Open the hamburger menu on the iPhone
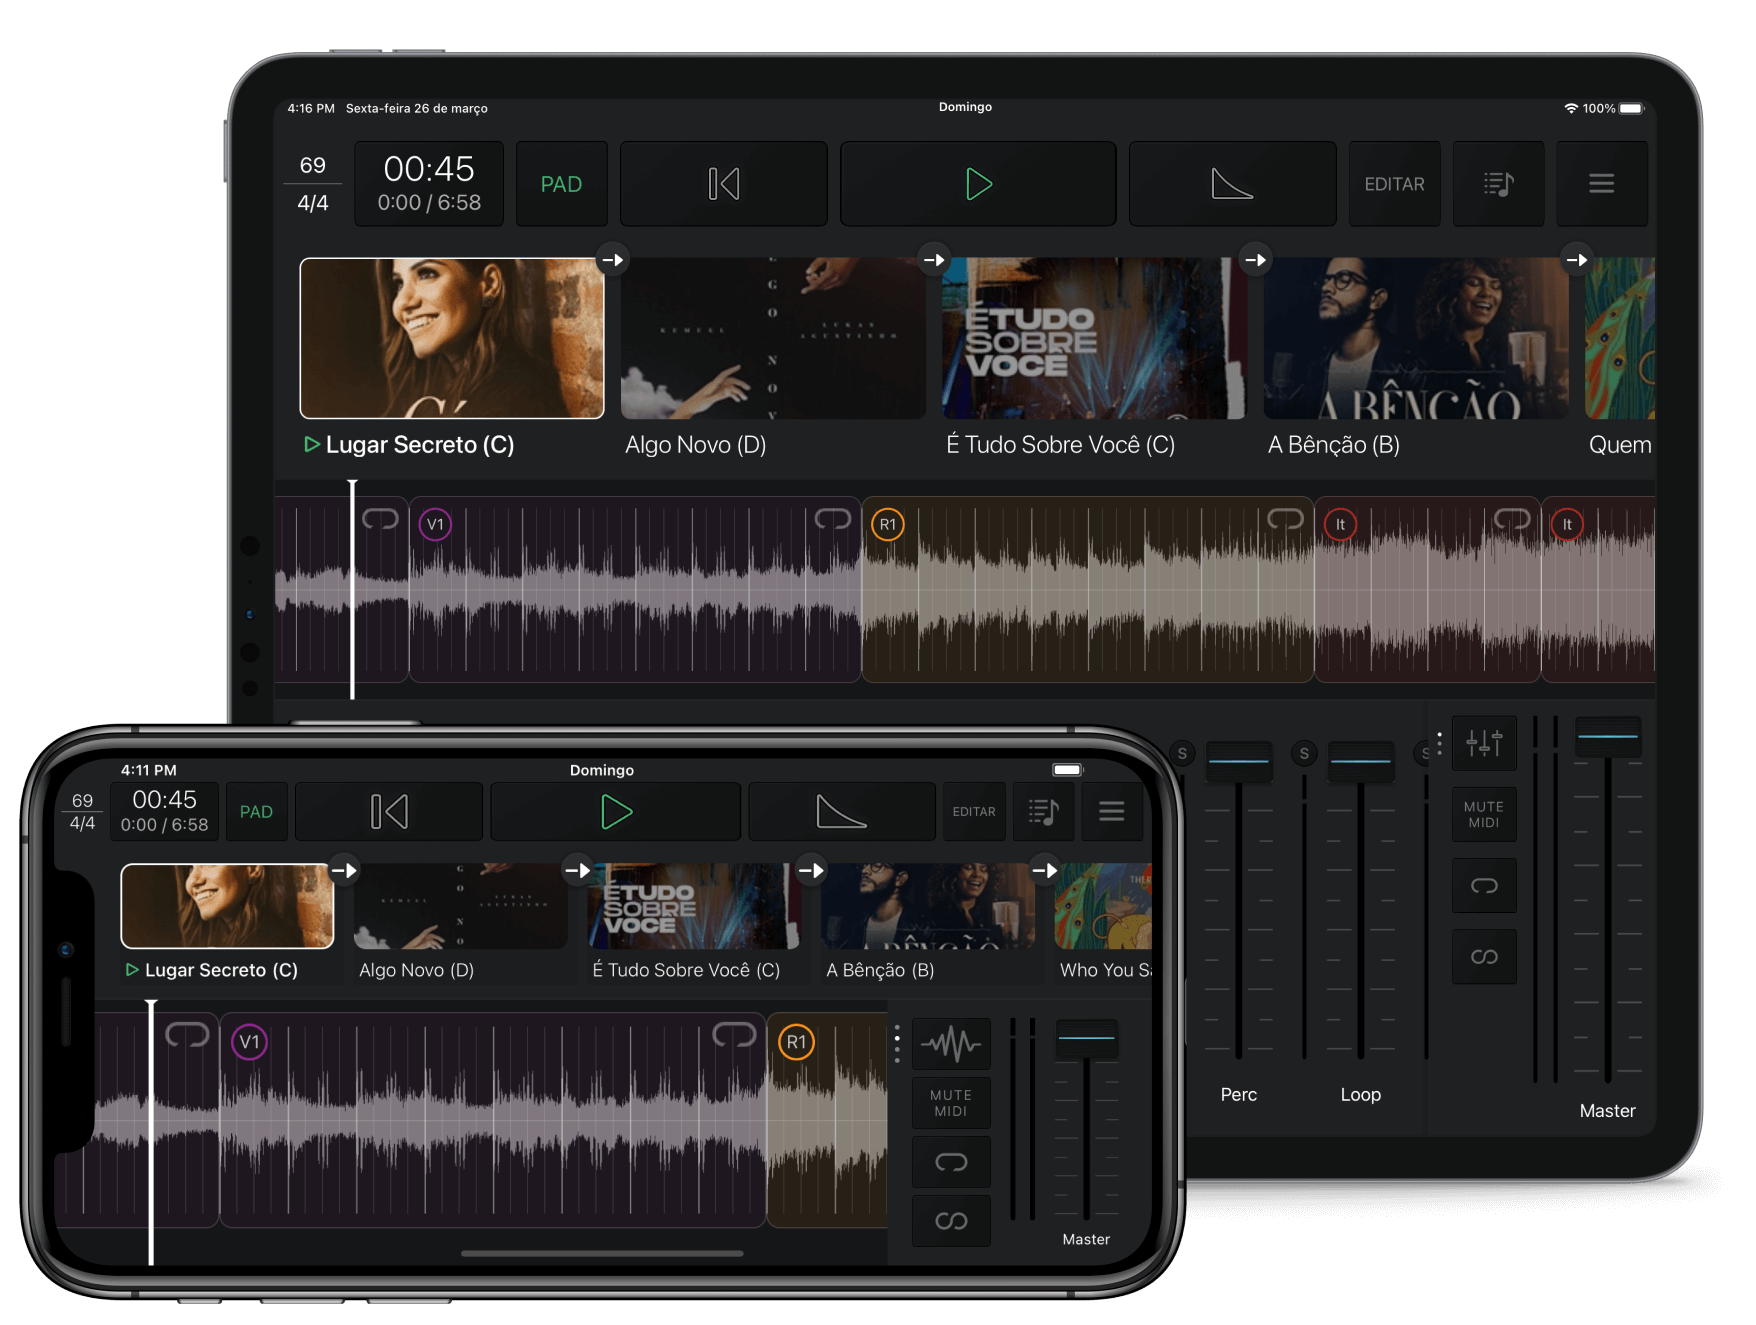 click(x=1111, y=812)
